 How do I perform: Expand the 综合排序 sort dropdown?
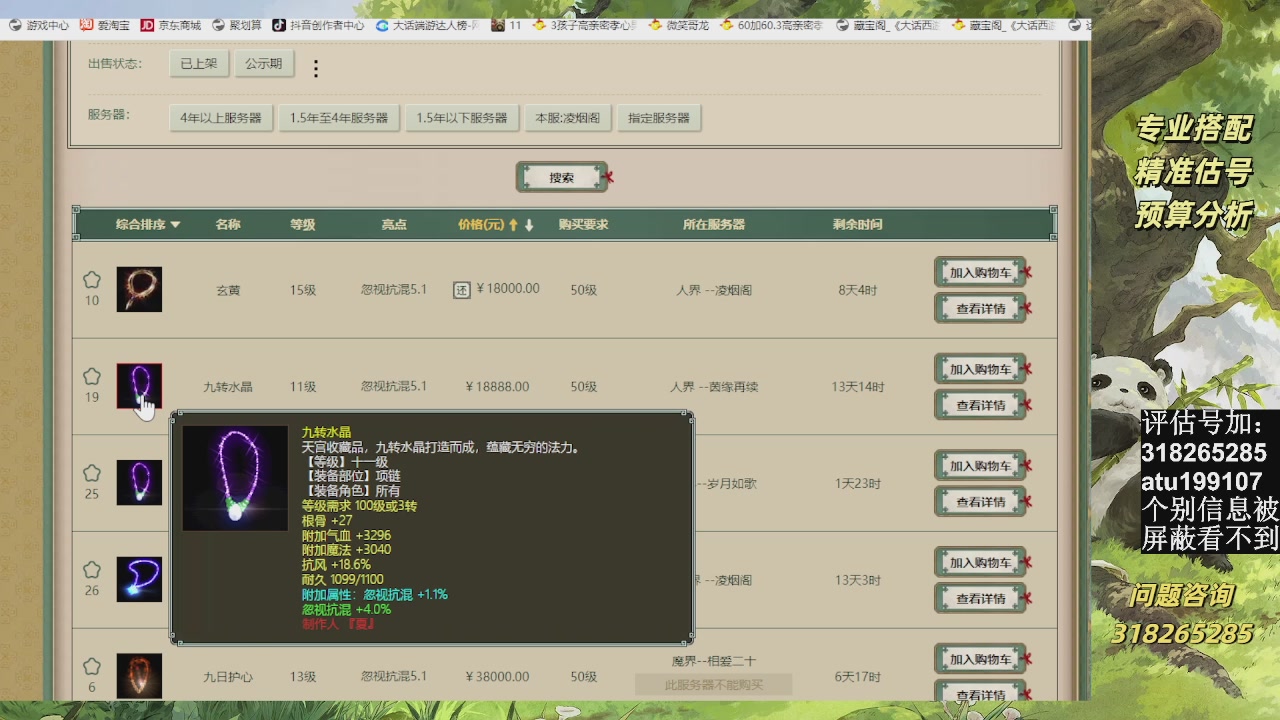click(x=148, y=225)
